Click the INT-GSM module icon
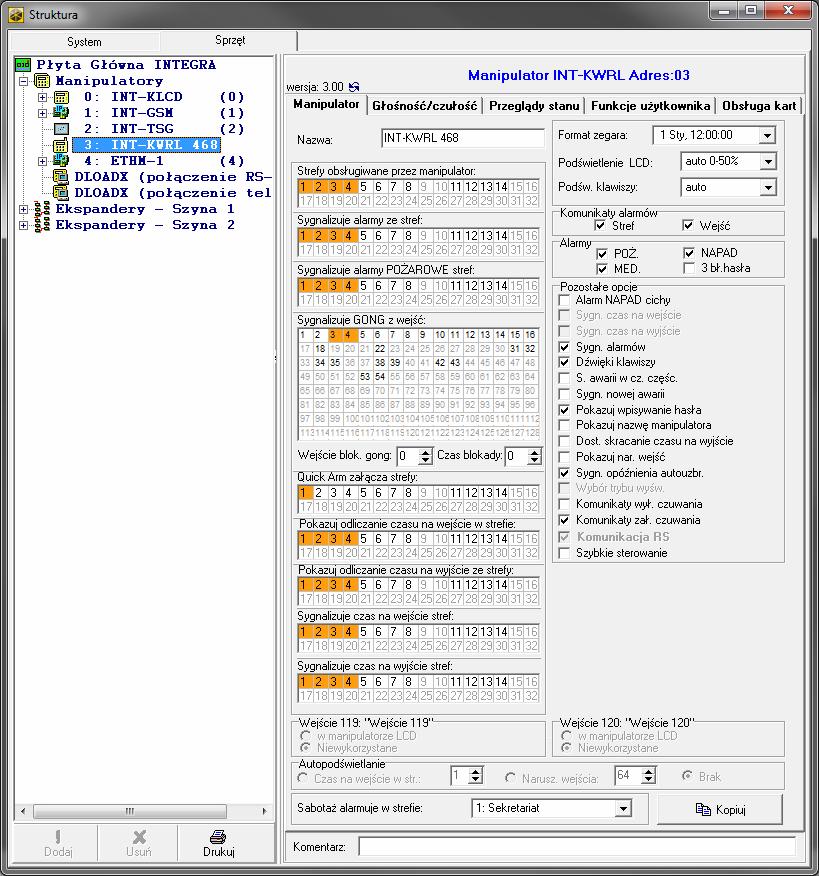 61,113
